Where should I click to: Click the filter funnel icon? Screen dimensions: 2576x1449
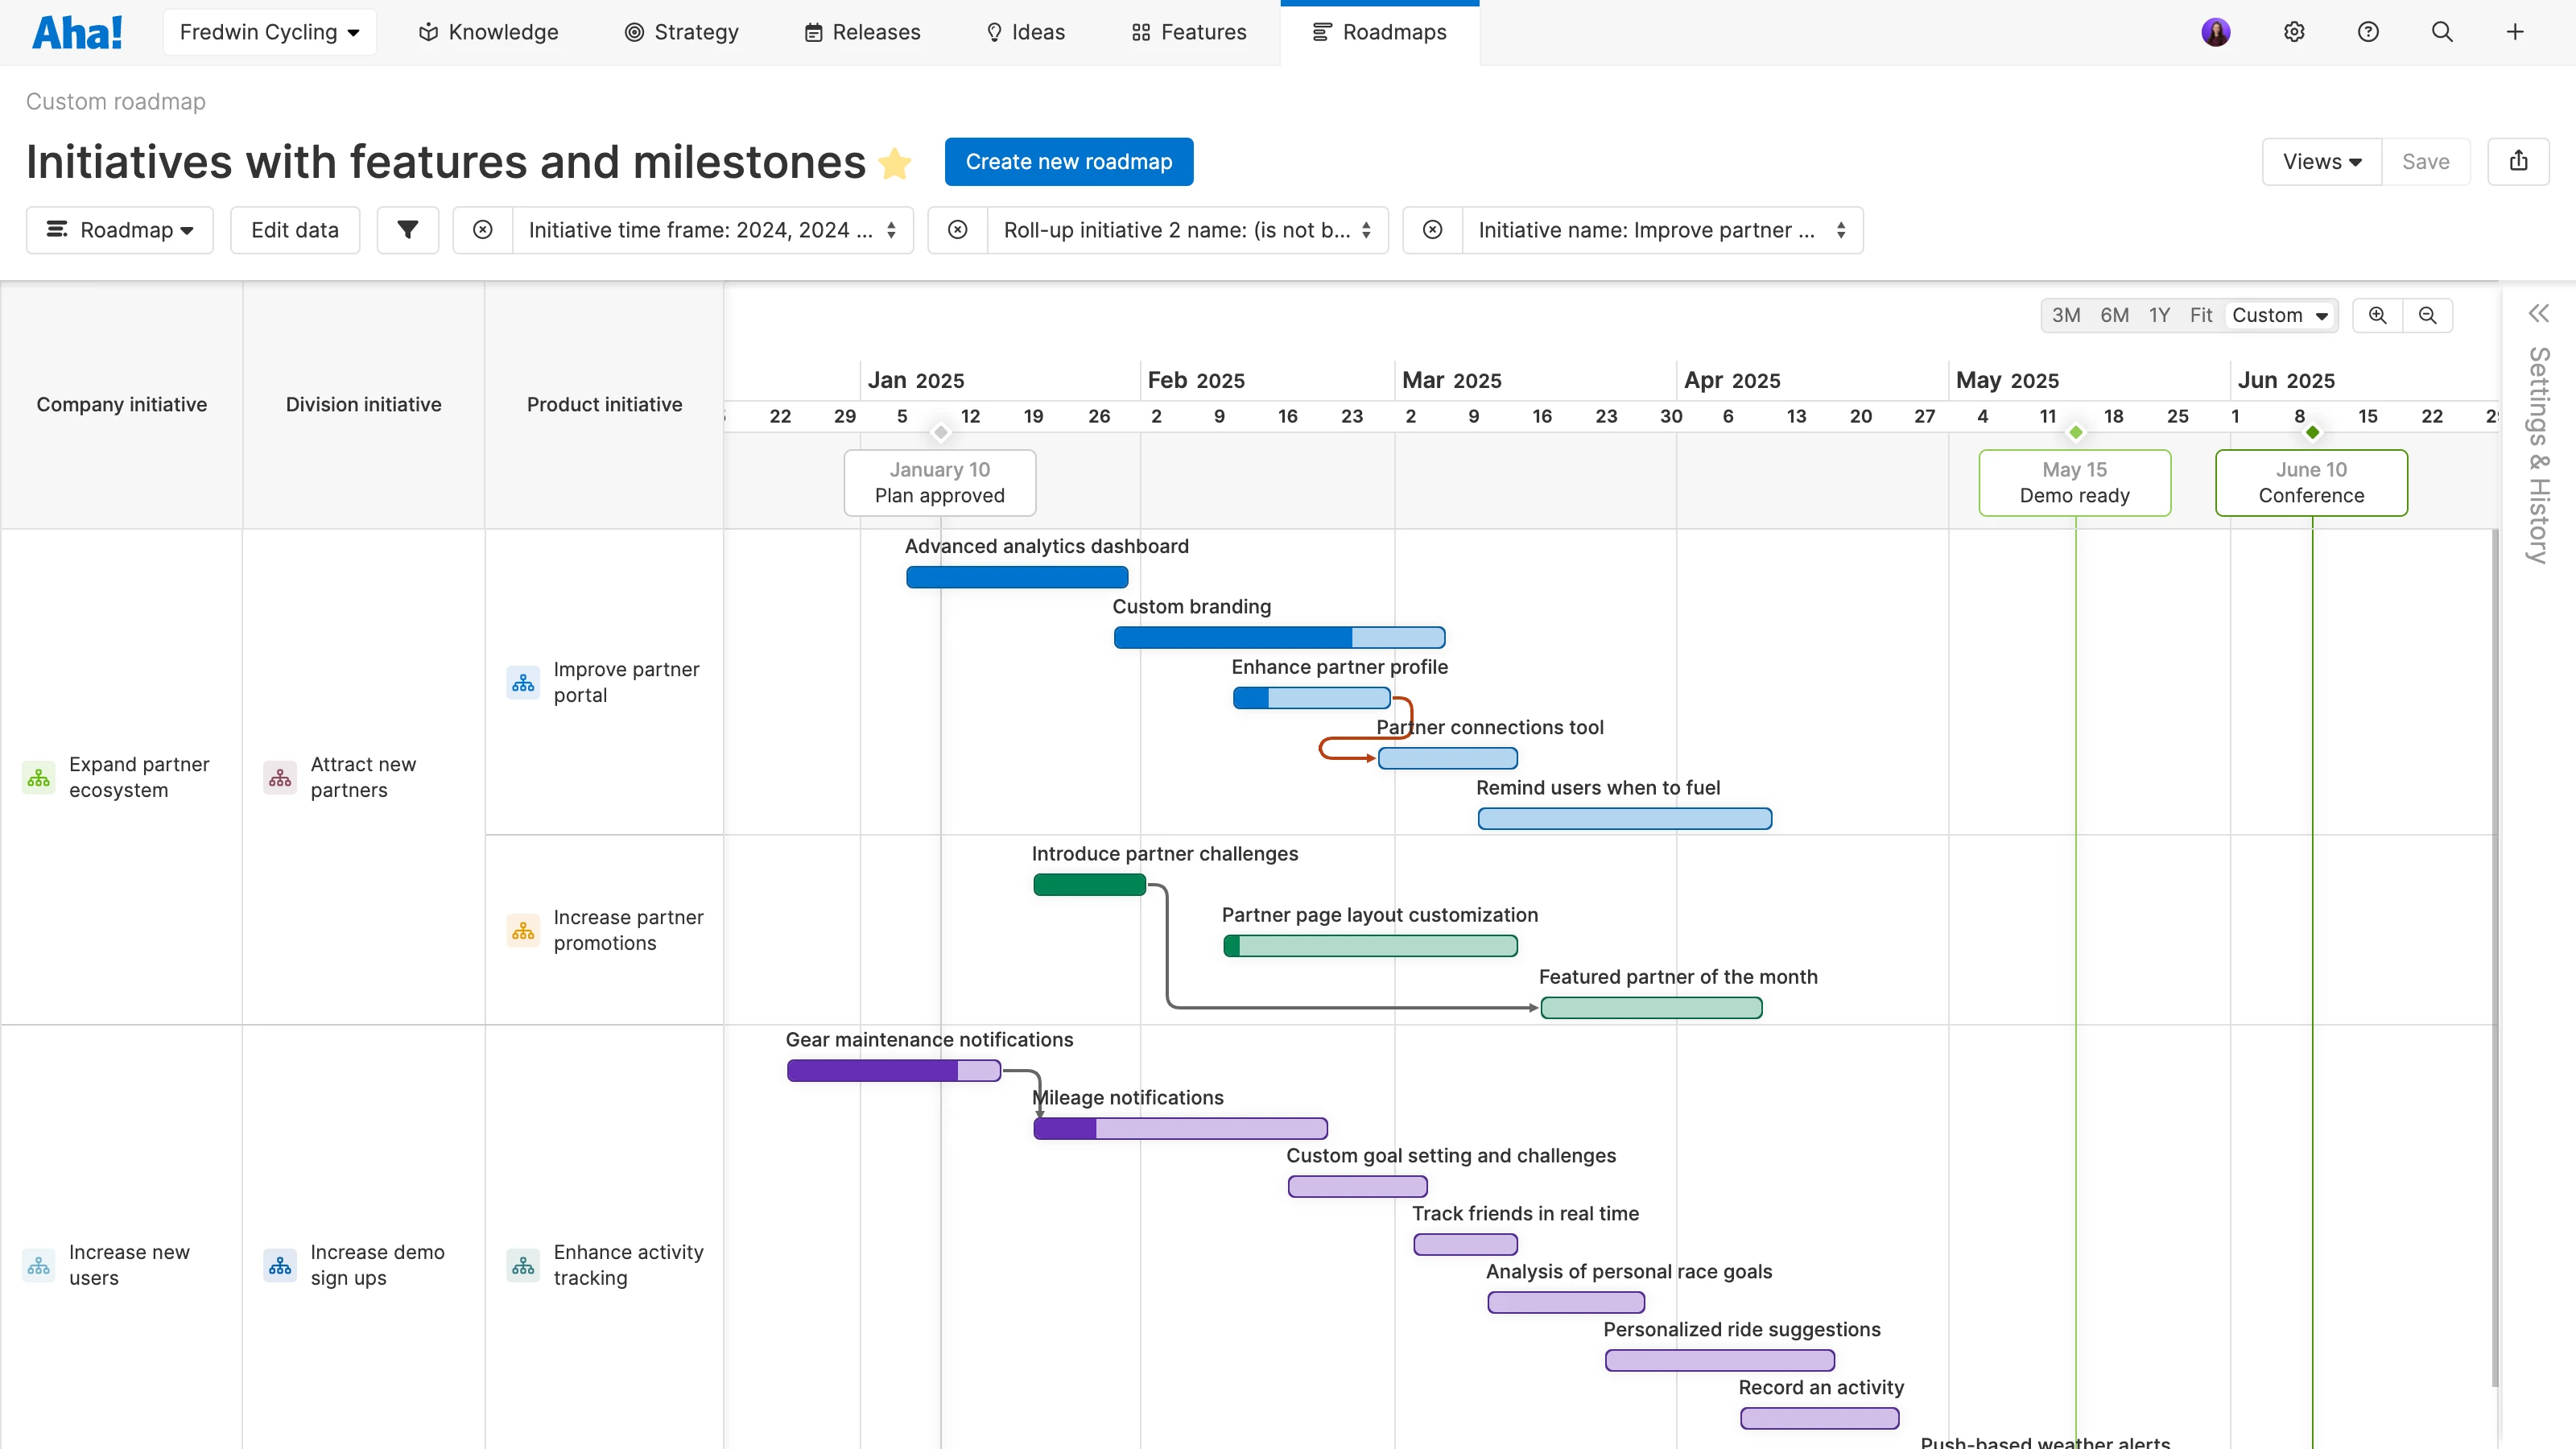407,230
